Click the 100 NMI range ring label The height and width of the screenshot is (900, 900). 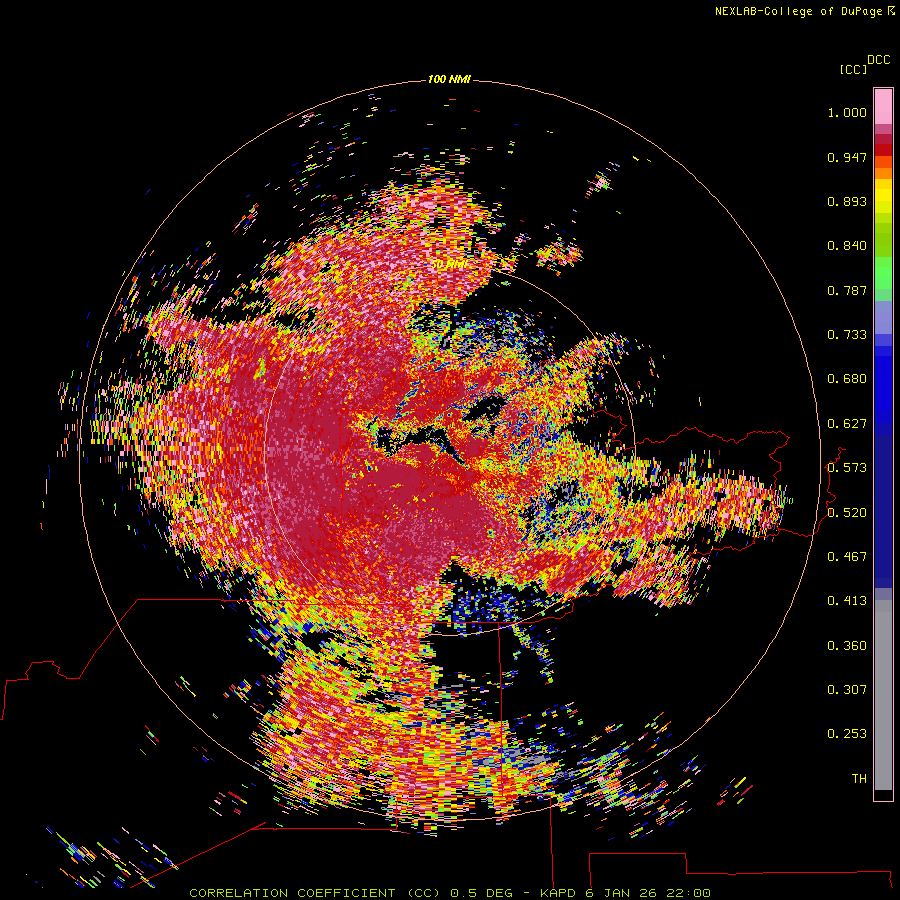449,79
